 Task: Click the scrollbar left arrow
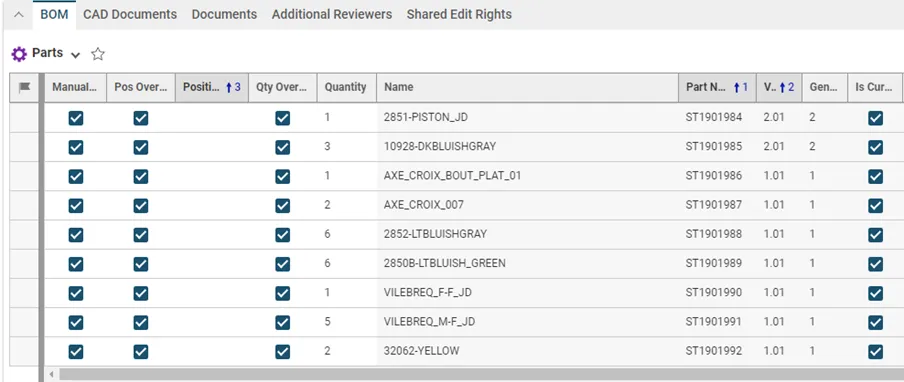point(51,375)
